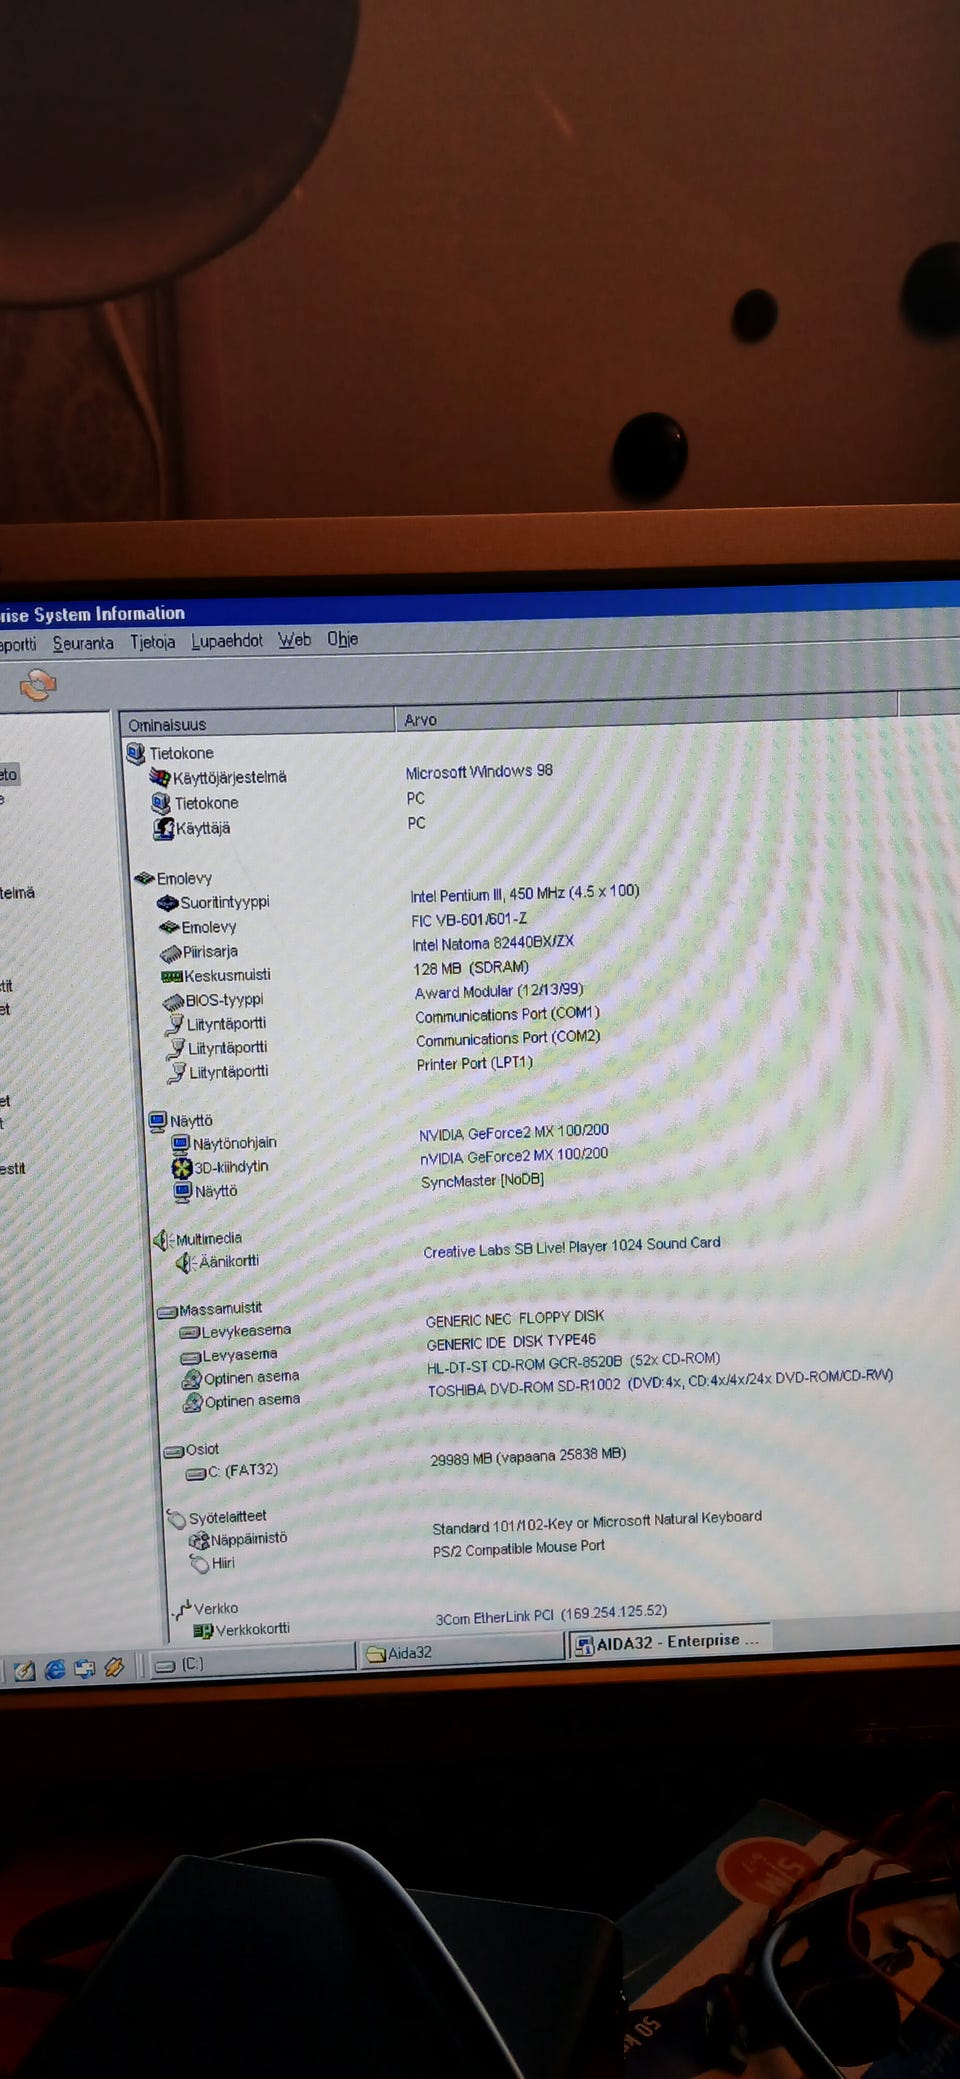Click the "FIC VB-601/601-Z" value
This screenshot has height=2079, width=960.
pos(469,919)
